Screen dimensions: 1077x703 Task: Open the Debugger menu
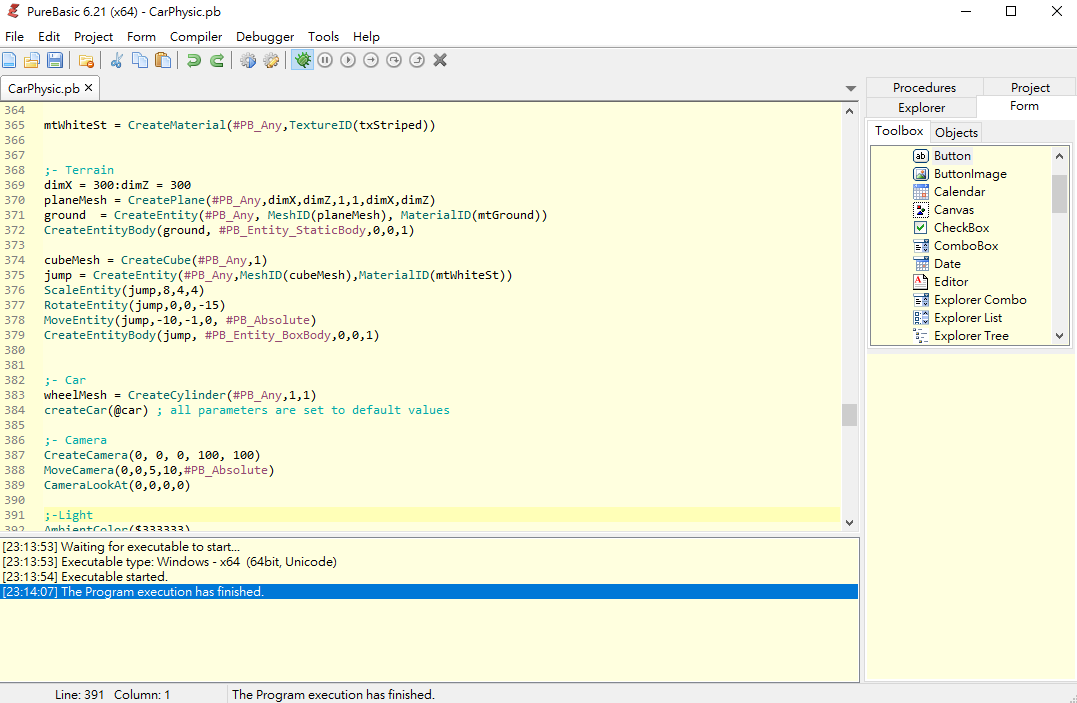pyautogui.click(x=265, y=36)
